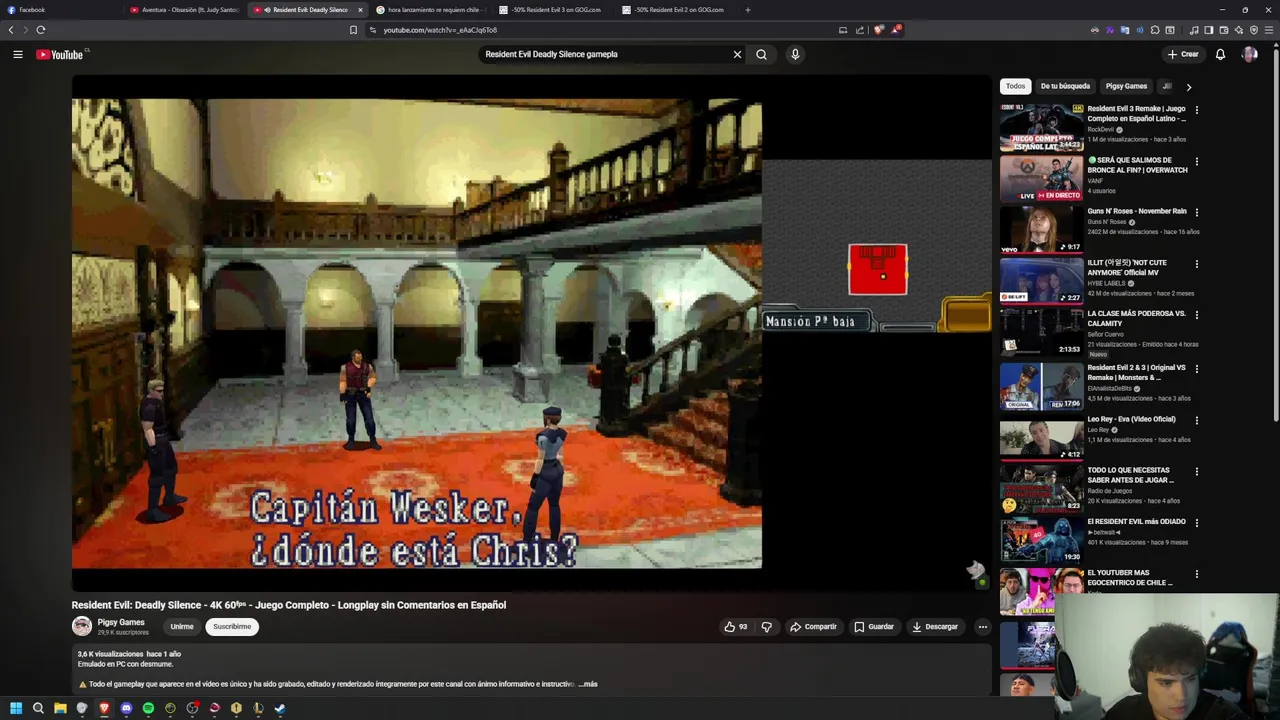Switch to the re requiem chile search tab
Screen dimensions: 1280x720
pos(432,10)
